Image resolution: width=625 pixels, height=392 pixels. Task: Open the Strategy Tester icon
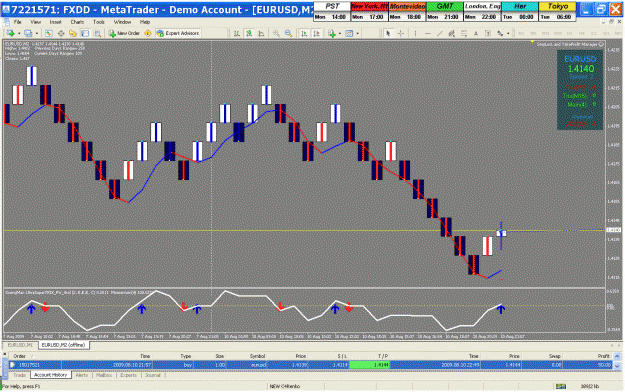coord(97,33)
